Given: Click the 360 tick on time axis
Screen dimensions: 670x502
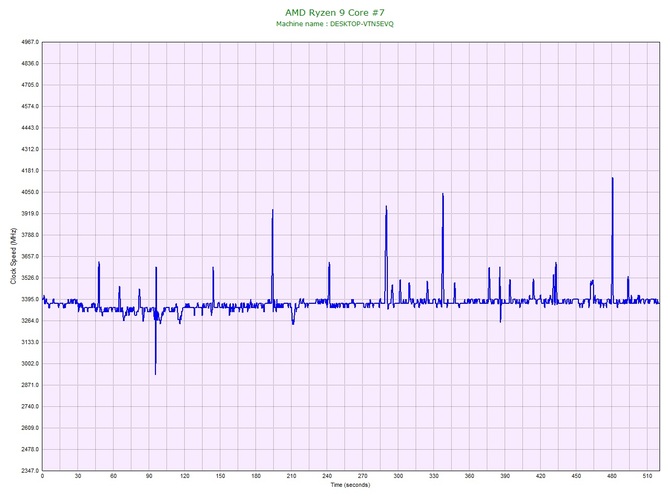Looking at the screenshot, I should tap(469, 476).
